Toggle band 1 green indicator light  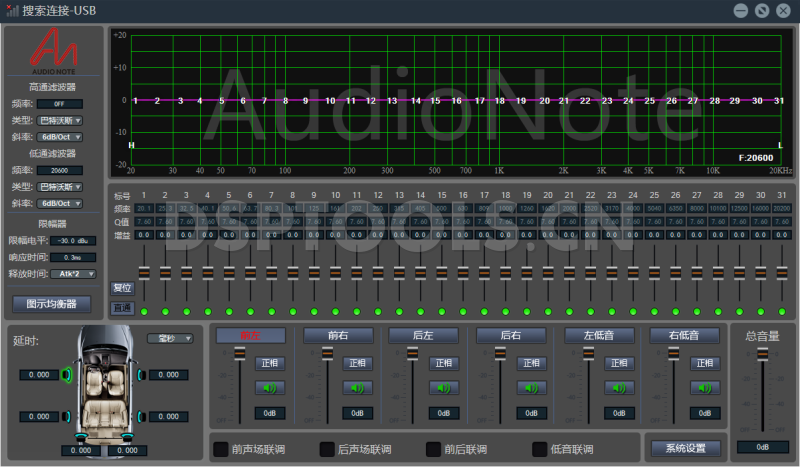coord(144,312)
